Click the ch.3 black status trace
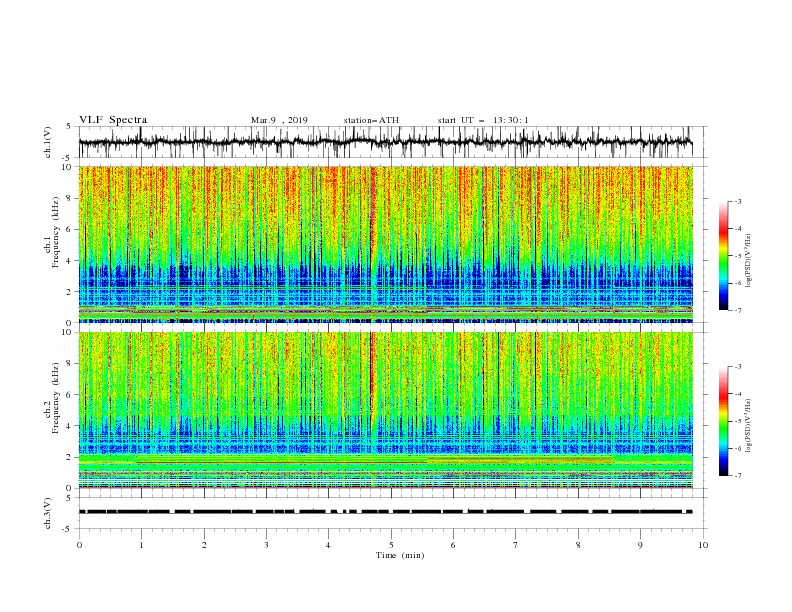 [x=386, y=512]
